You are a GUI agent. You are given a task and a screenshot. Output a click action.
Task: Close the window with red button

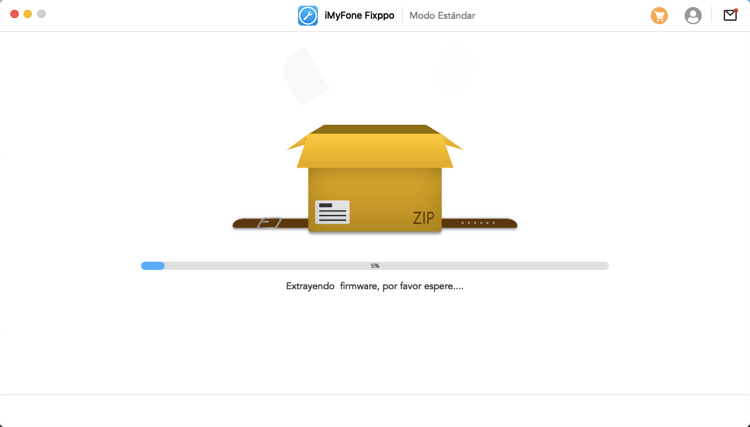pos(14,14)
